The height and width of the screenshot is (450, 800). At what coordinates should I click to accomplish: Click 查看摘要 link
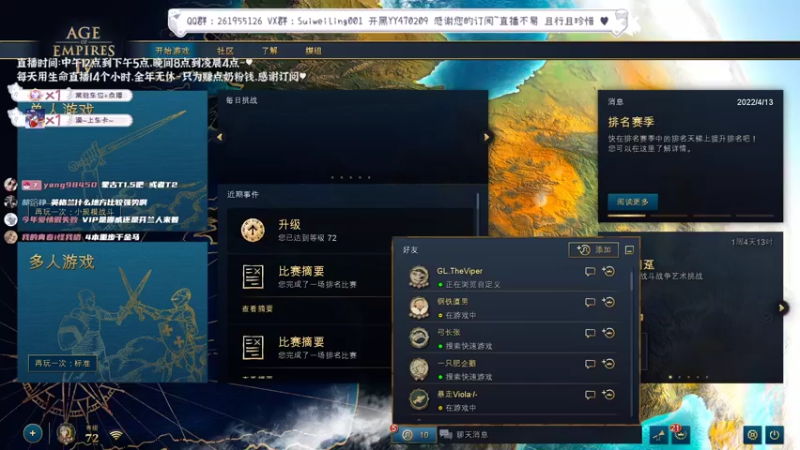click(257, 309)
